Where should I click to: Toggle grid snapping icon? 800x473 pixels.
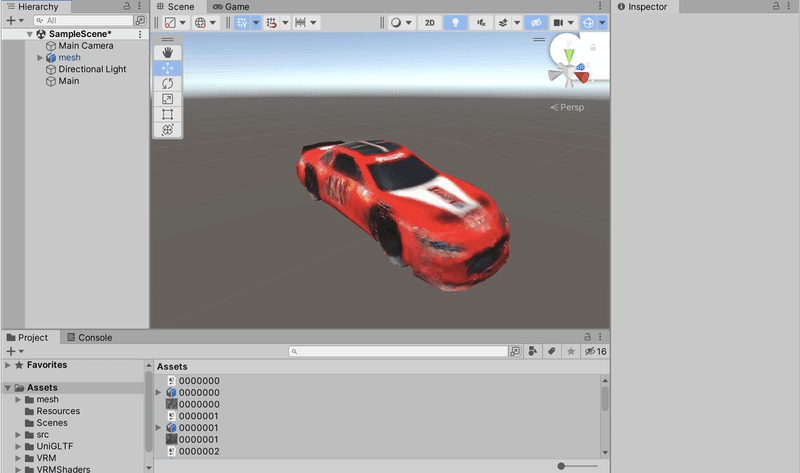click(271, 22)
